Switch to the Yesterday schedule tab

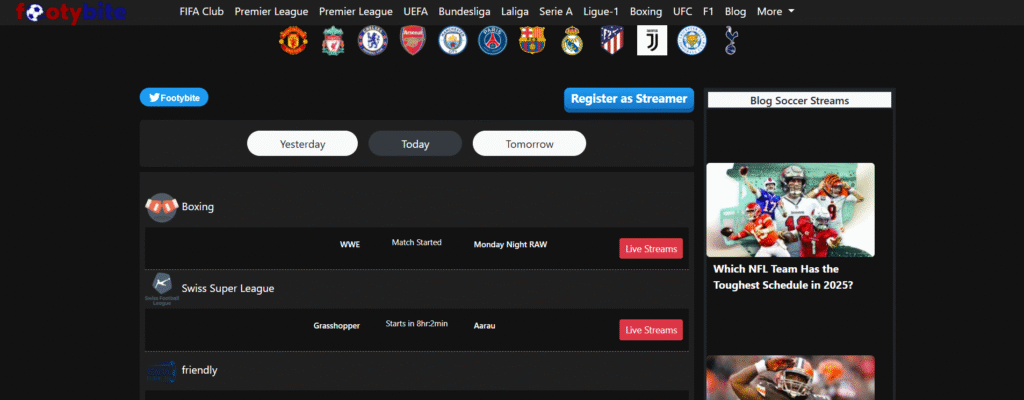coord(302,144)
